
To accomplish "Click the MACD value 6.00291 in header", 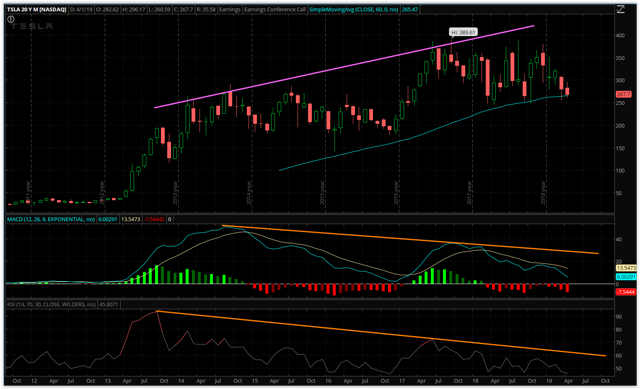I will click(x=107, y=219).
